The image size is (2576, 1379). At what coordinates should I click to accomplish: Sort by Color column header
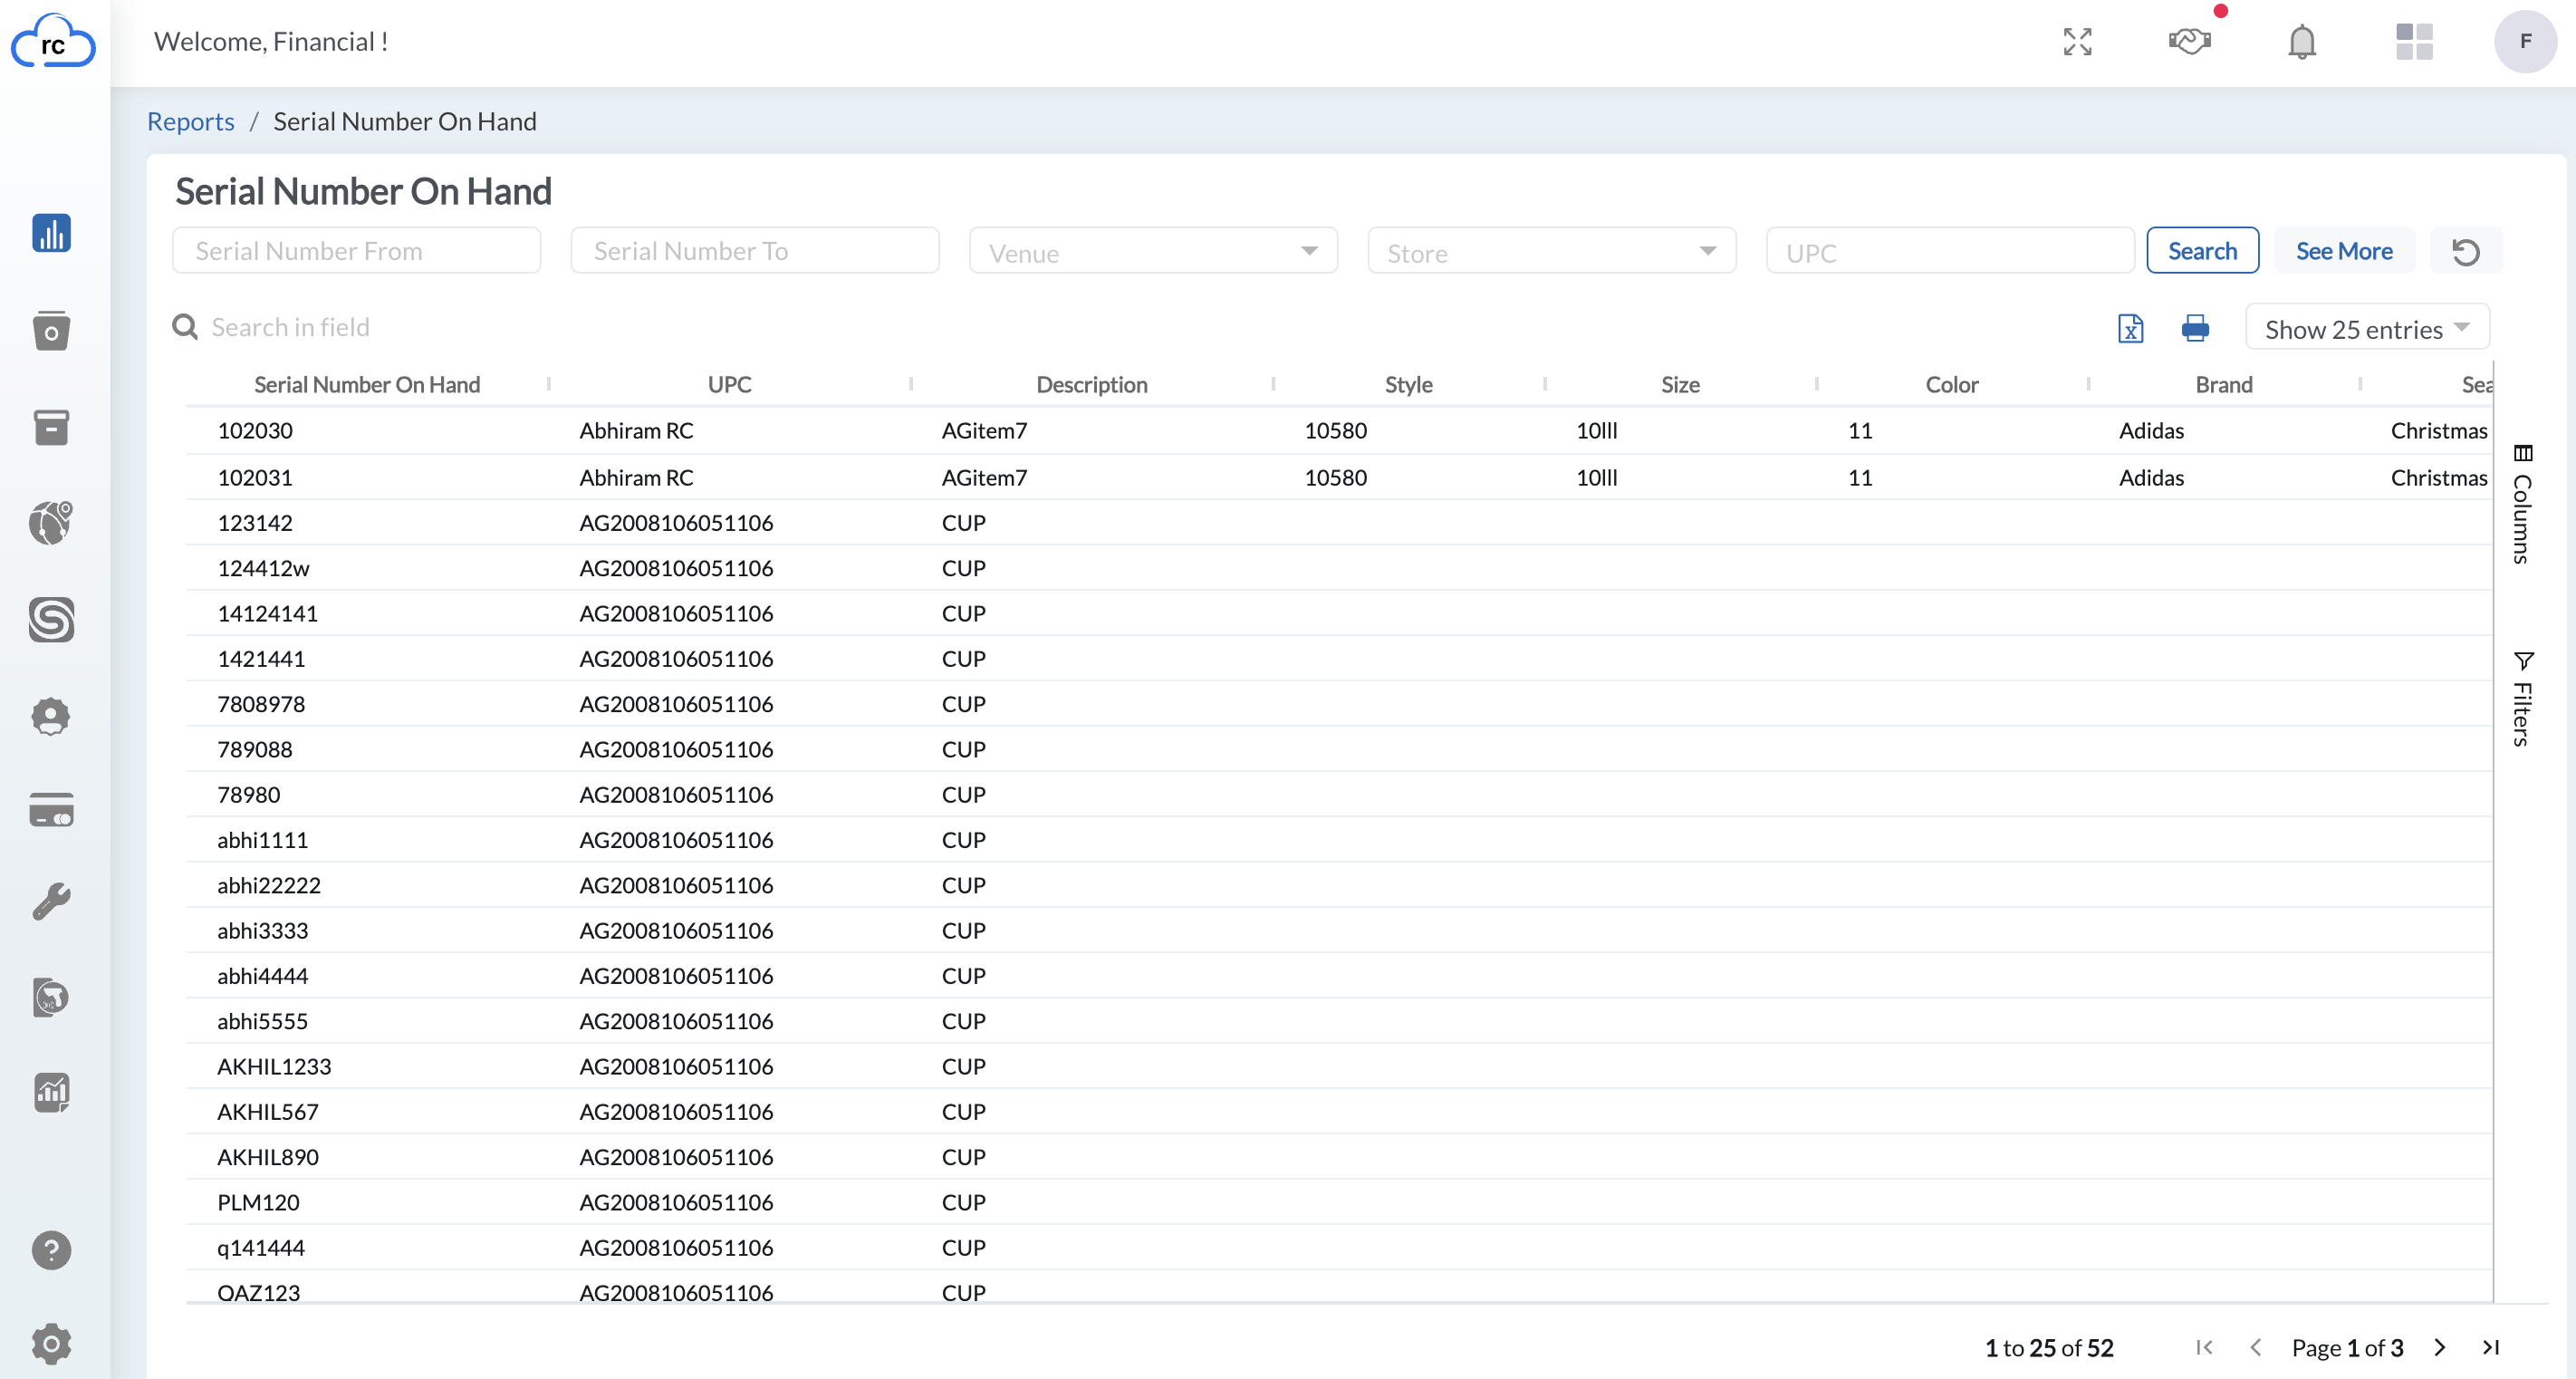click(x=1952, y=384)
